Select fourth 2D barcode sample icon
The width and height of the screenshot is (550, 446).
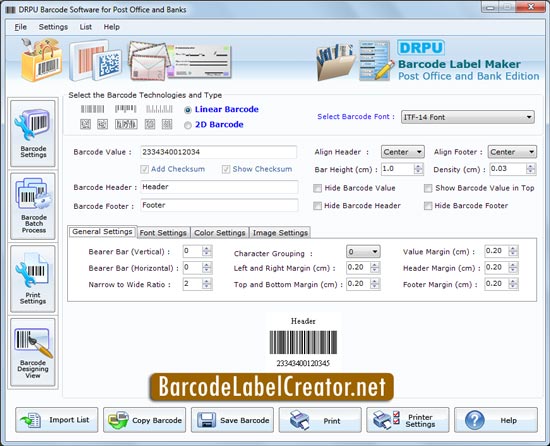[x=150, y=124]
